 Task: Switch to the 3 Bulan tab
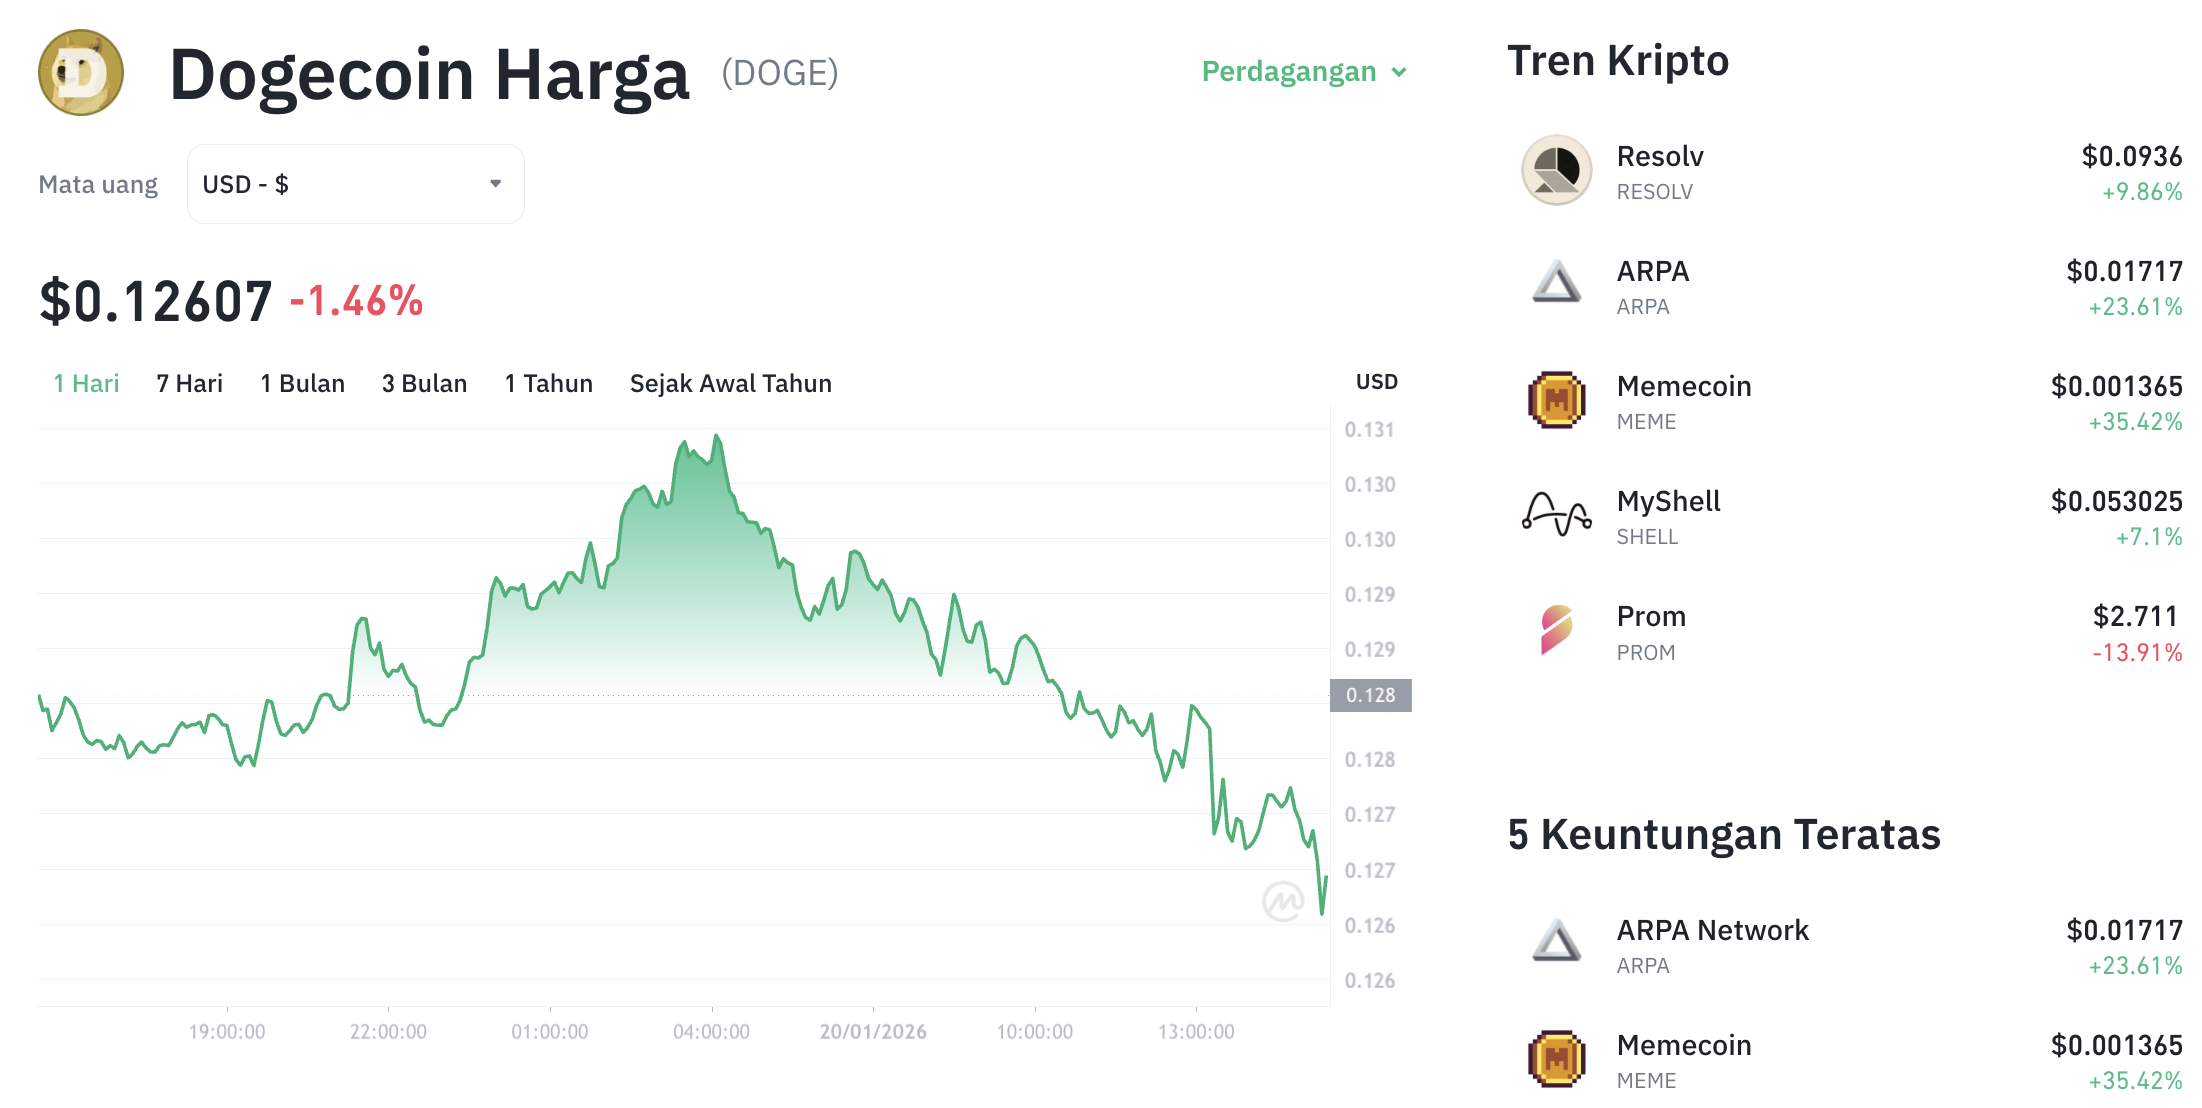424,382
